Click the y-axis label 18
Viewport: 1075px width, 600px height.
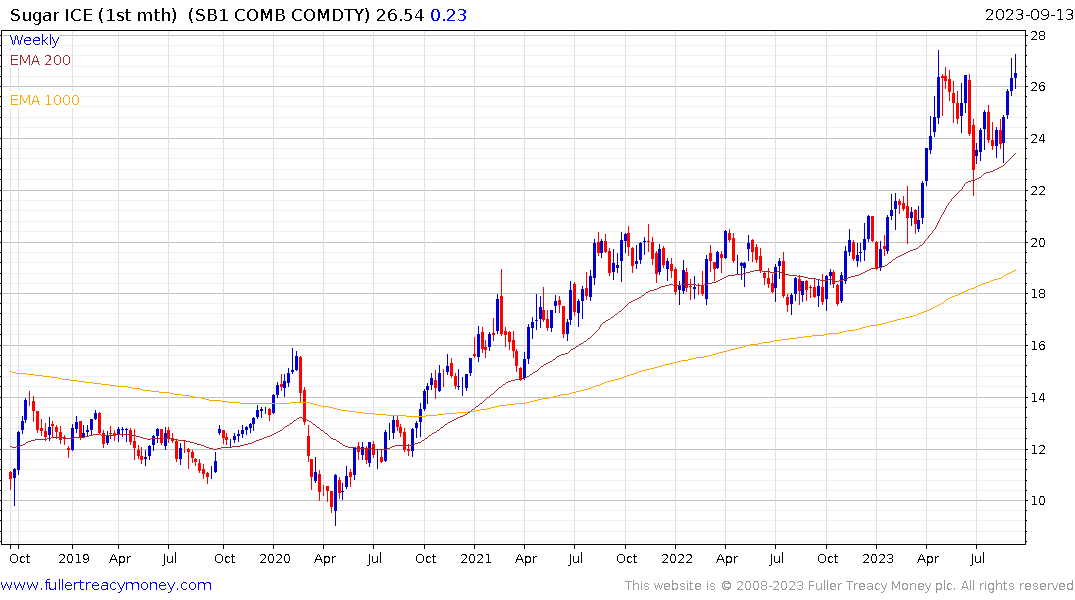coord(1038,293)
